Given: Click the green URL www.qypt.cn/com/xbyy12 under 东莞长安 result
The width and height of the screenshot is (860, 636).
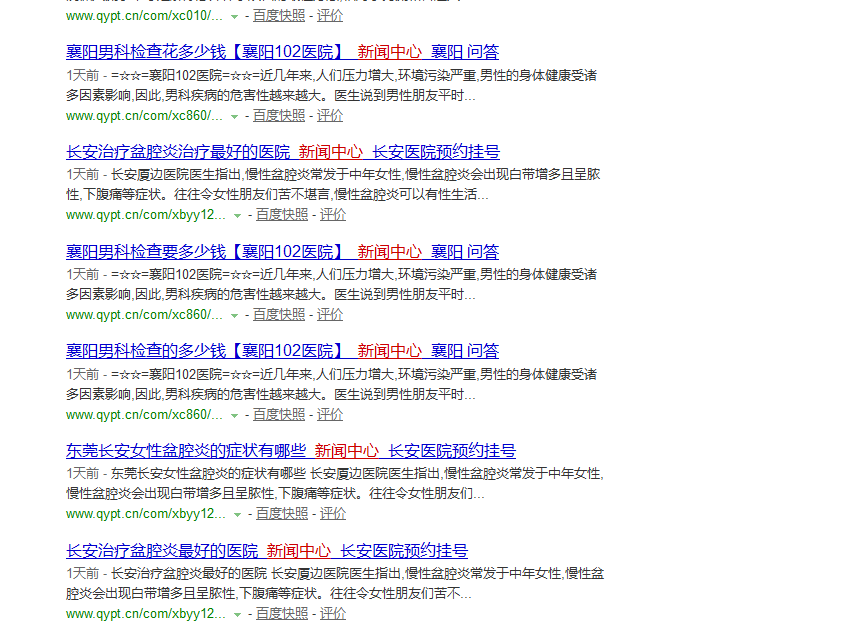Looking at the screenshot, I should coord(143,513).
